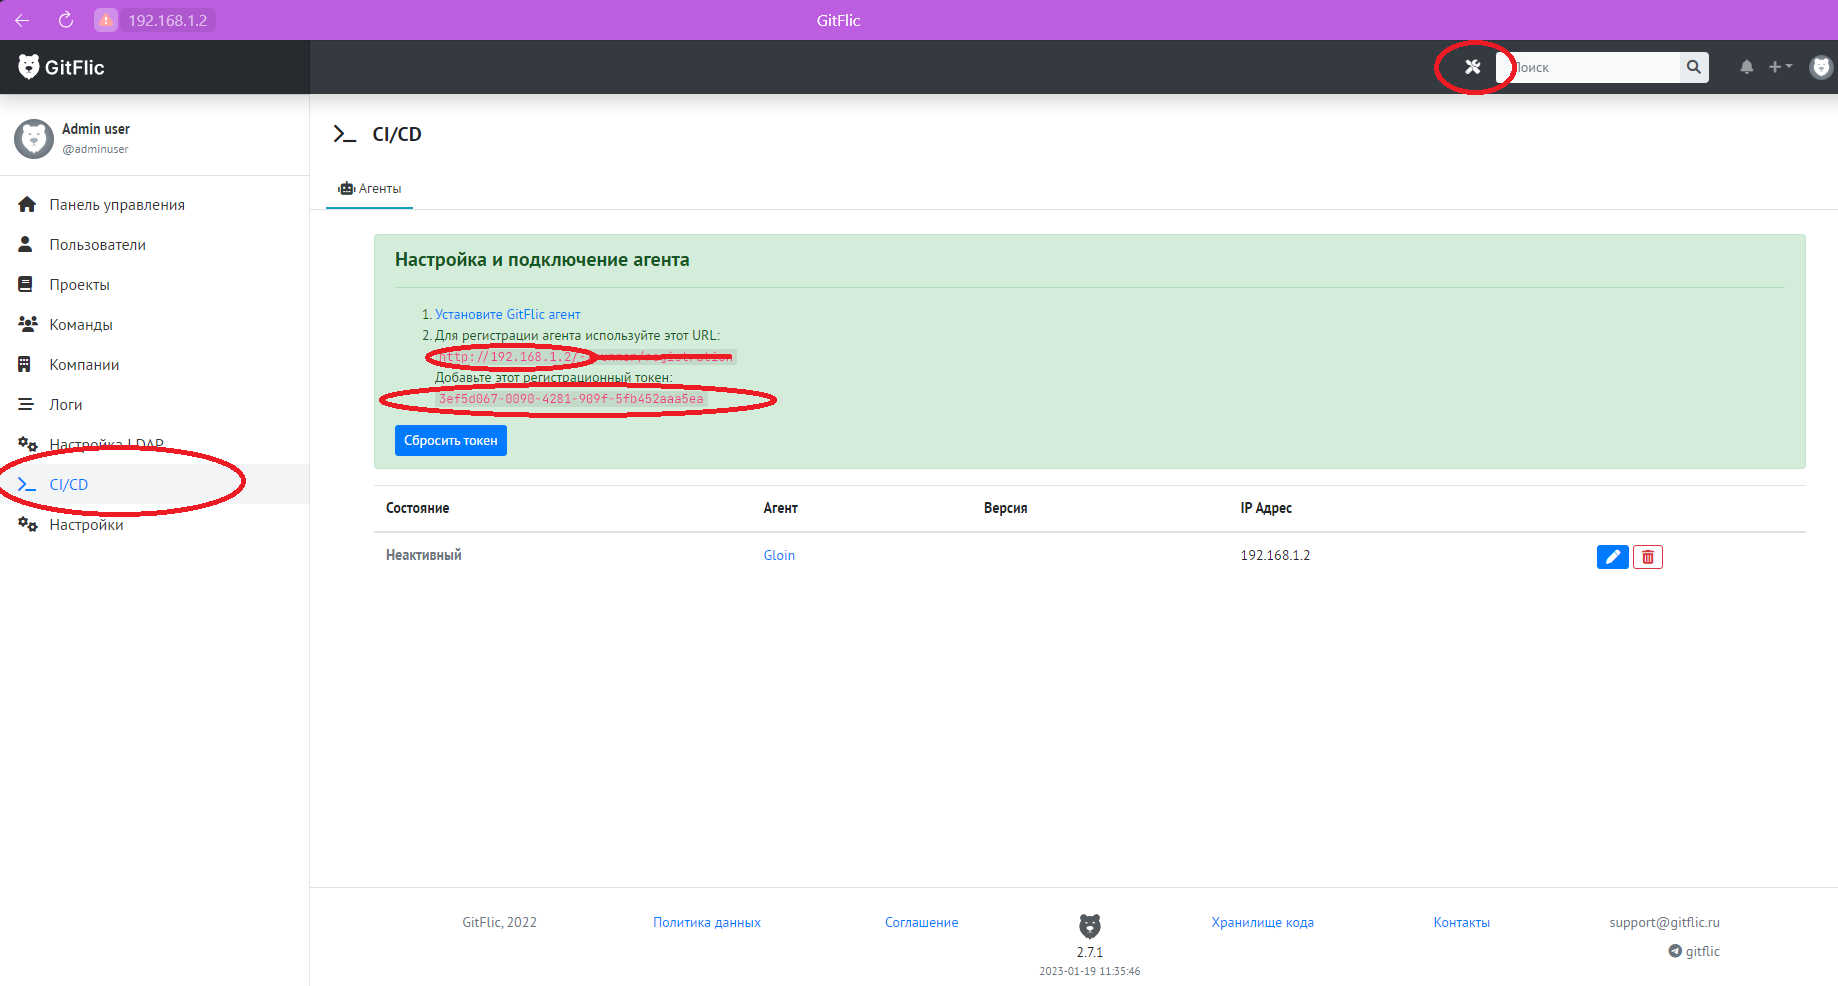Switch to the Агенты tab

[x=369, y=188]
